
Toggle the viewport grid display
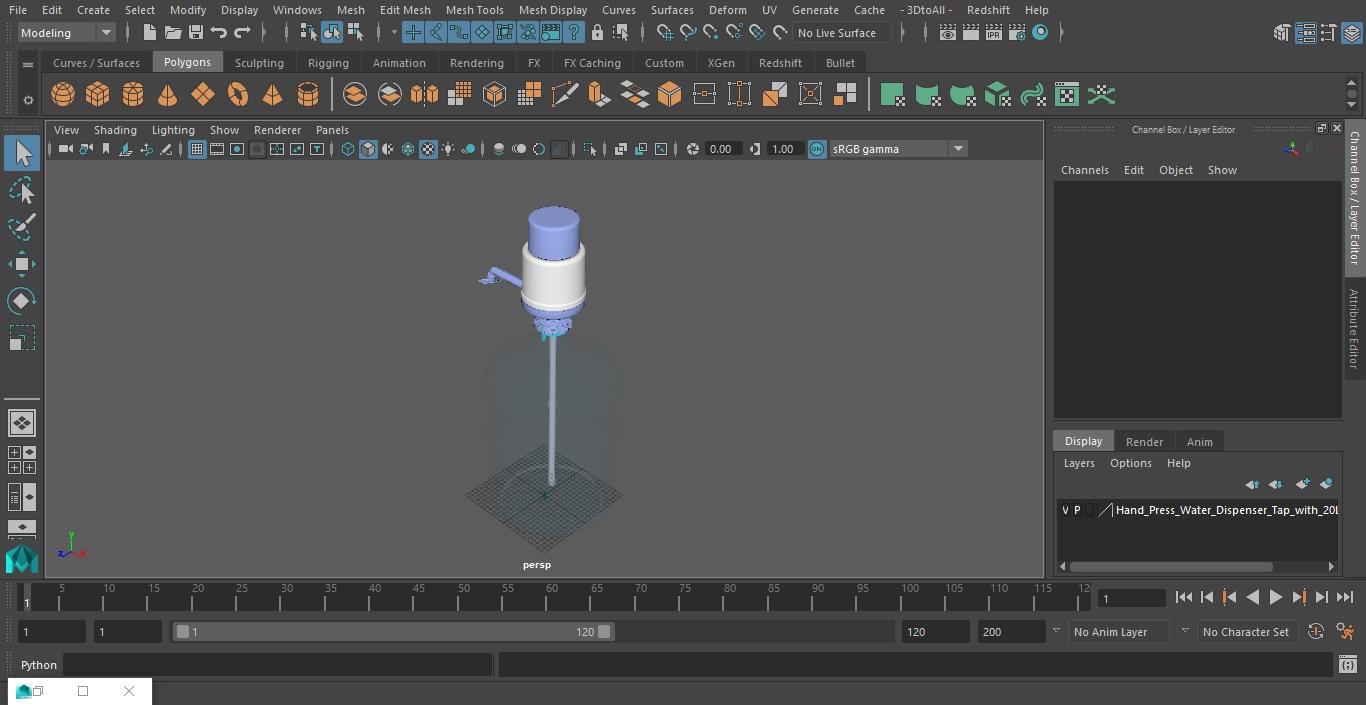pos(197,149)
